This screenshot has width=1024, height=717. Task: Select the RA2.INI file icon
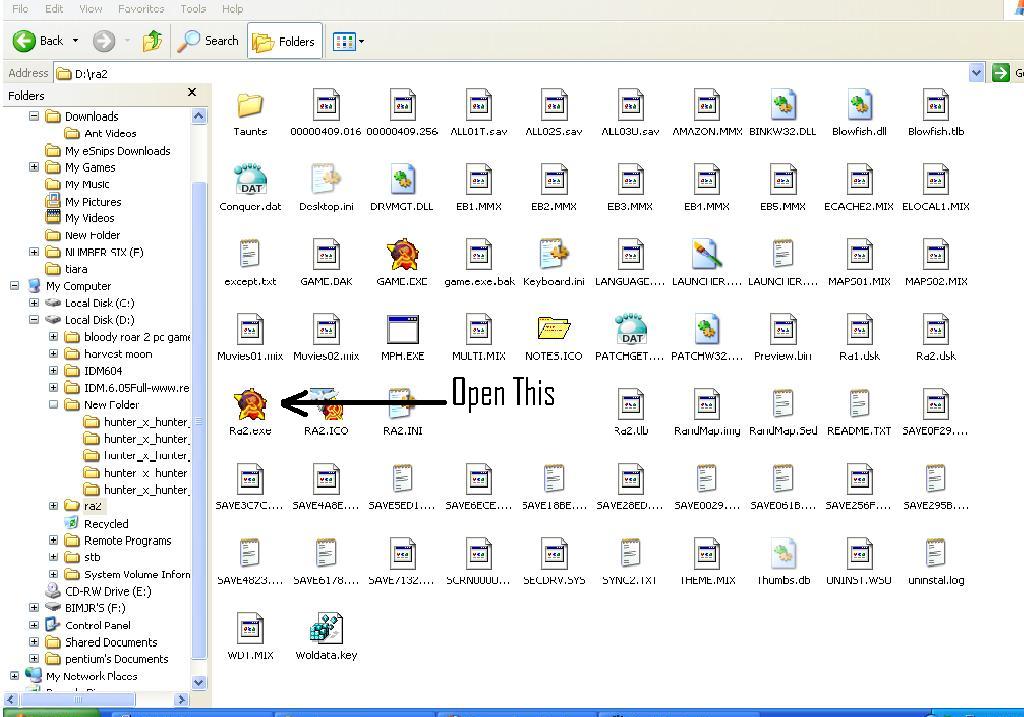pos(402,405)
